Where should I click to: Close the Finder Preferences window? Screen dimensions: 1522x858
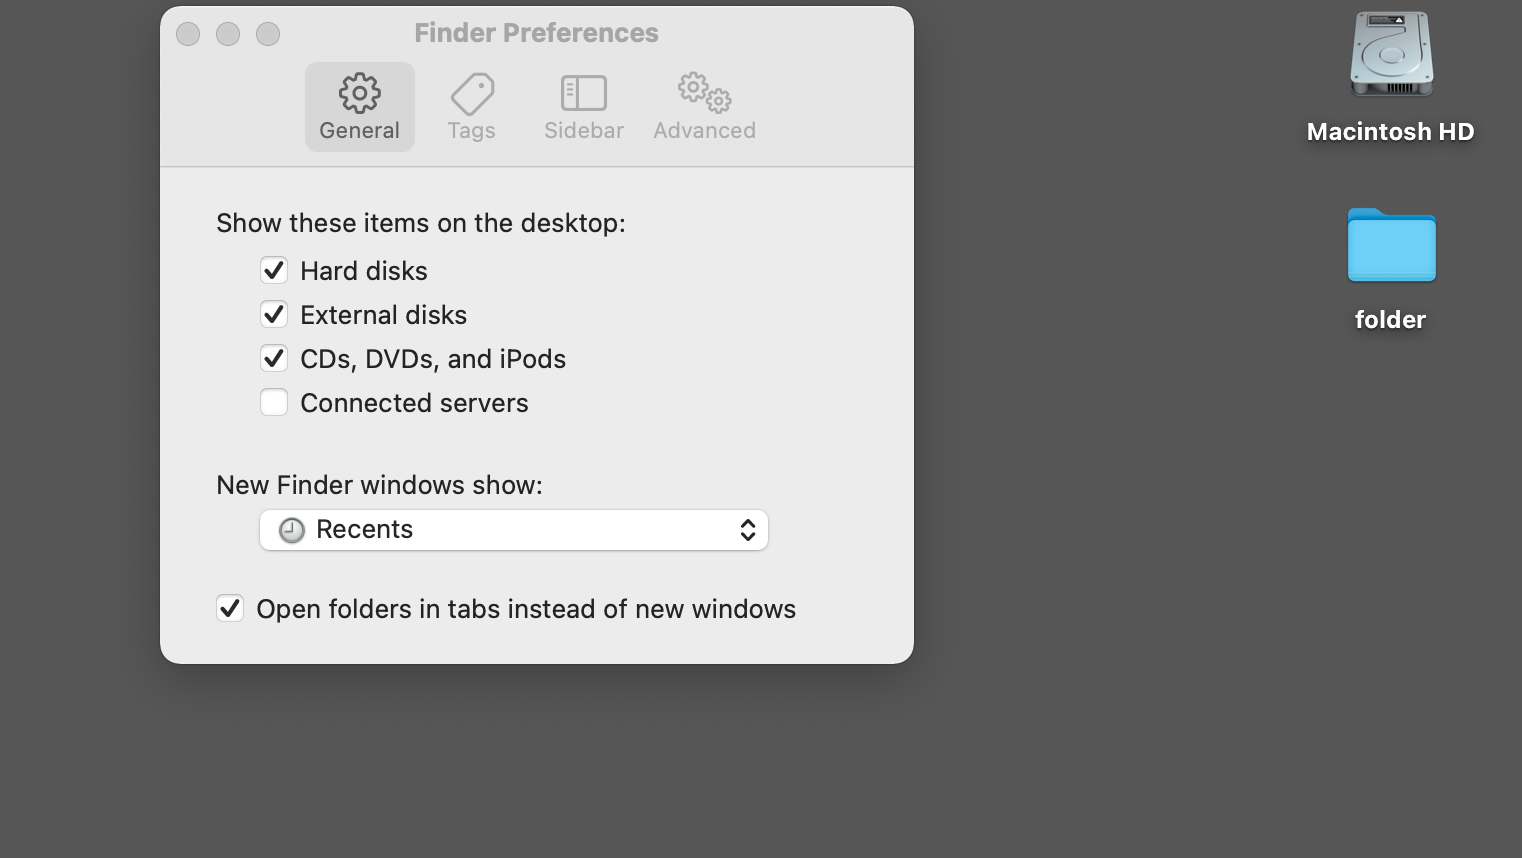188,34
